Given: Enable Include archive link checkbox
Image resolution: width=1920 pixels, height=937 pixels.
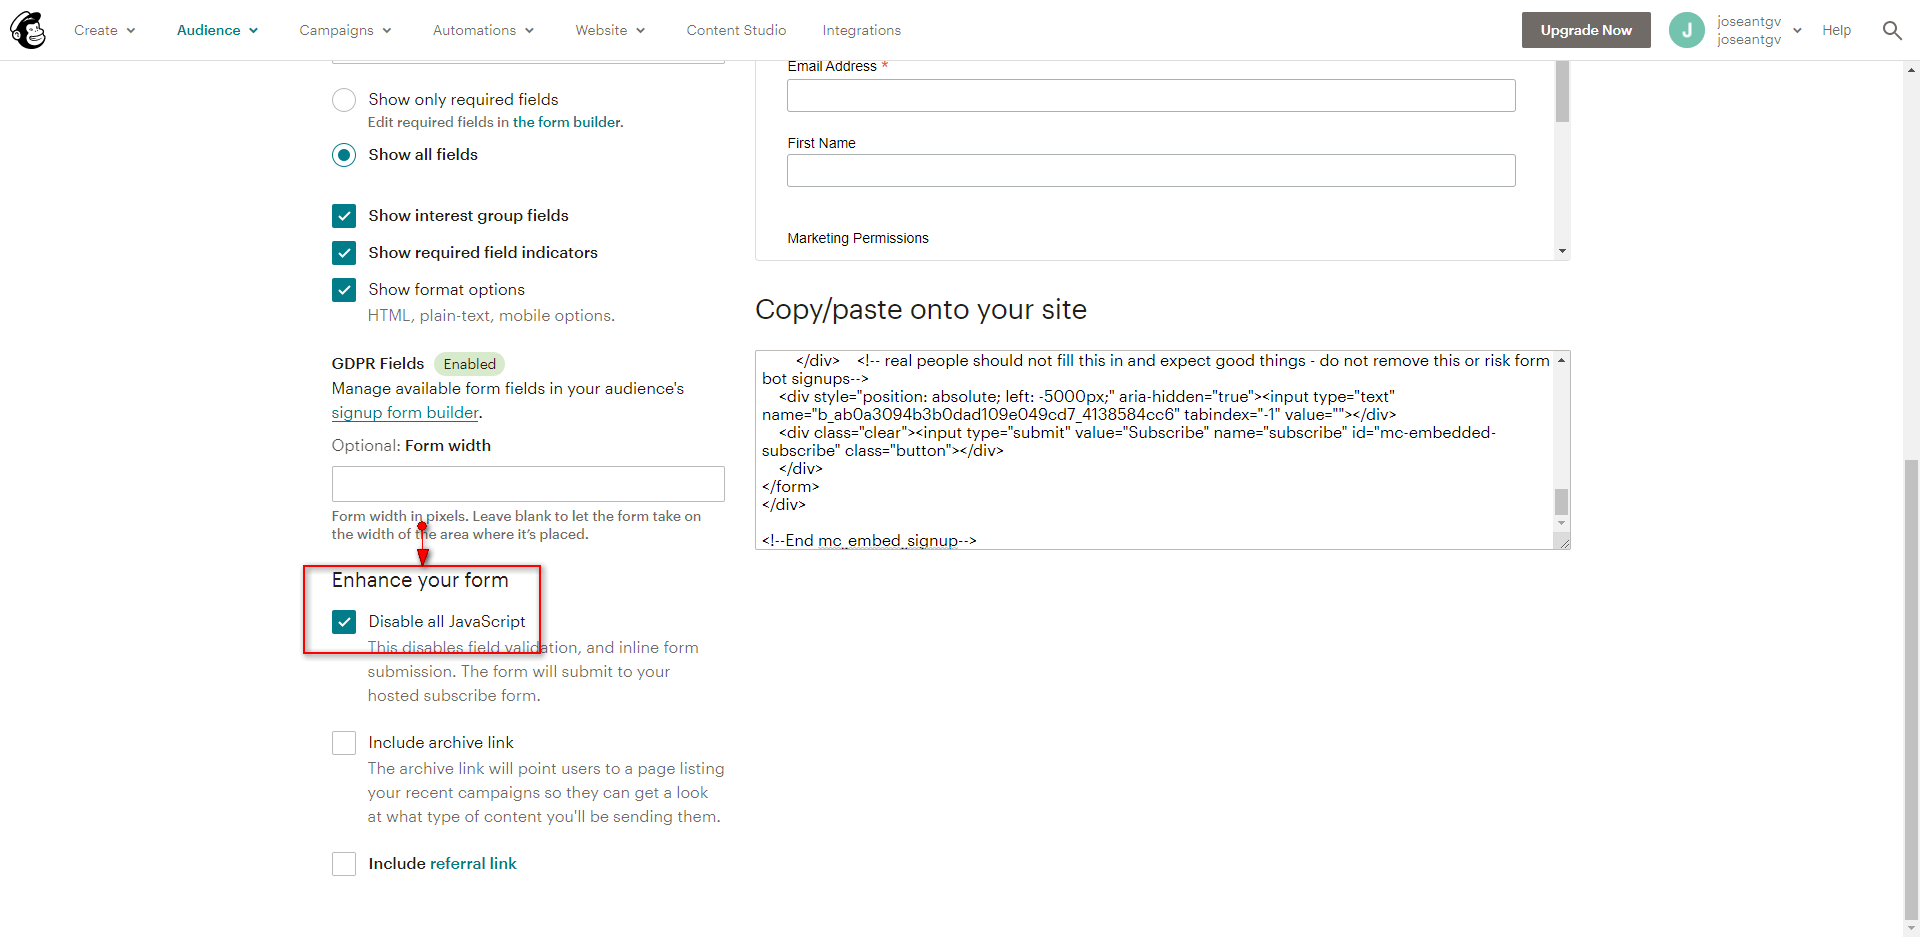Looking at the screenshot, I should coord(344,743).
